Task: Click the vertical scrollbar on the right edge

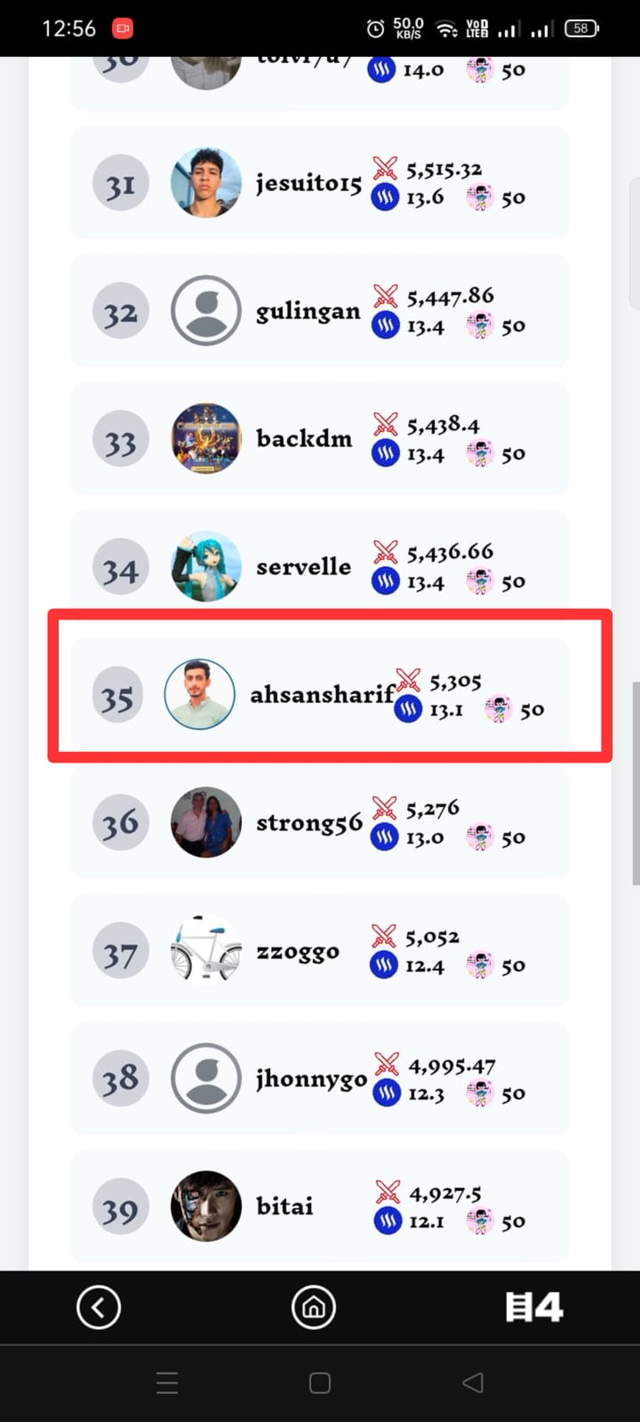Action: (635, 784)
